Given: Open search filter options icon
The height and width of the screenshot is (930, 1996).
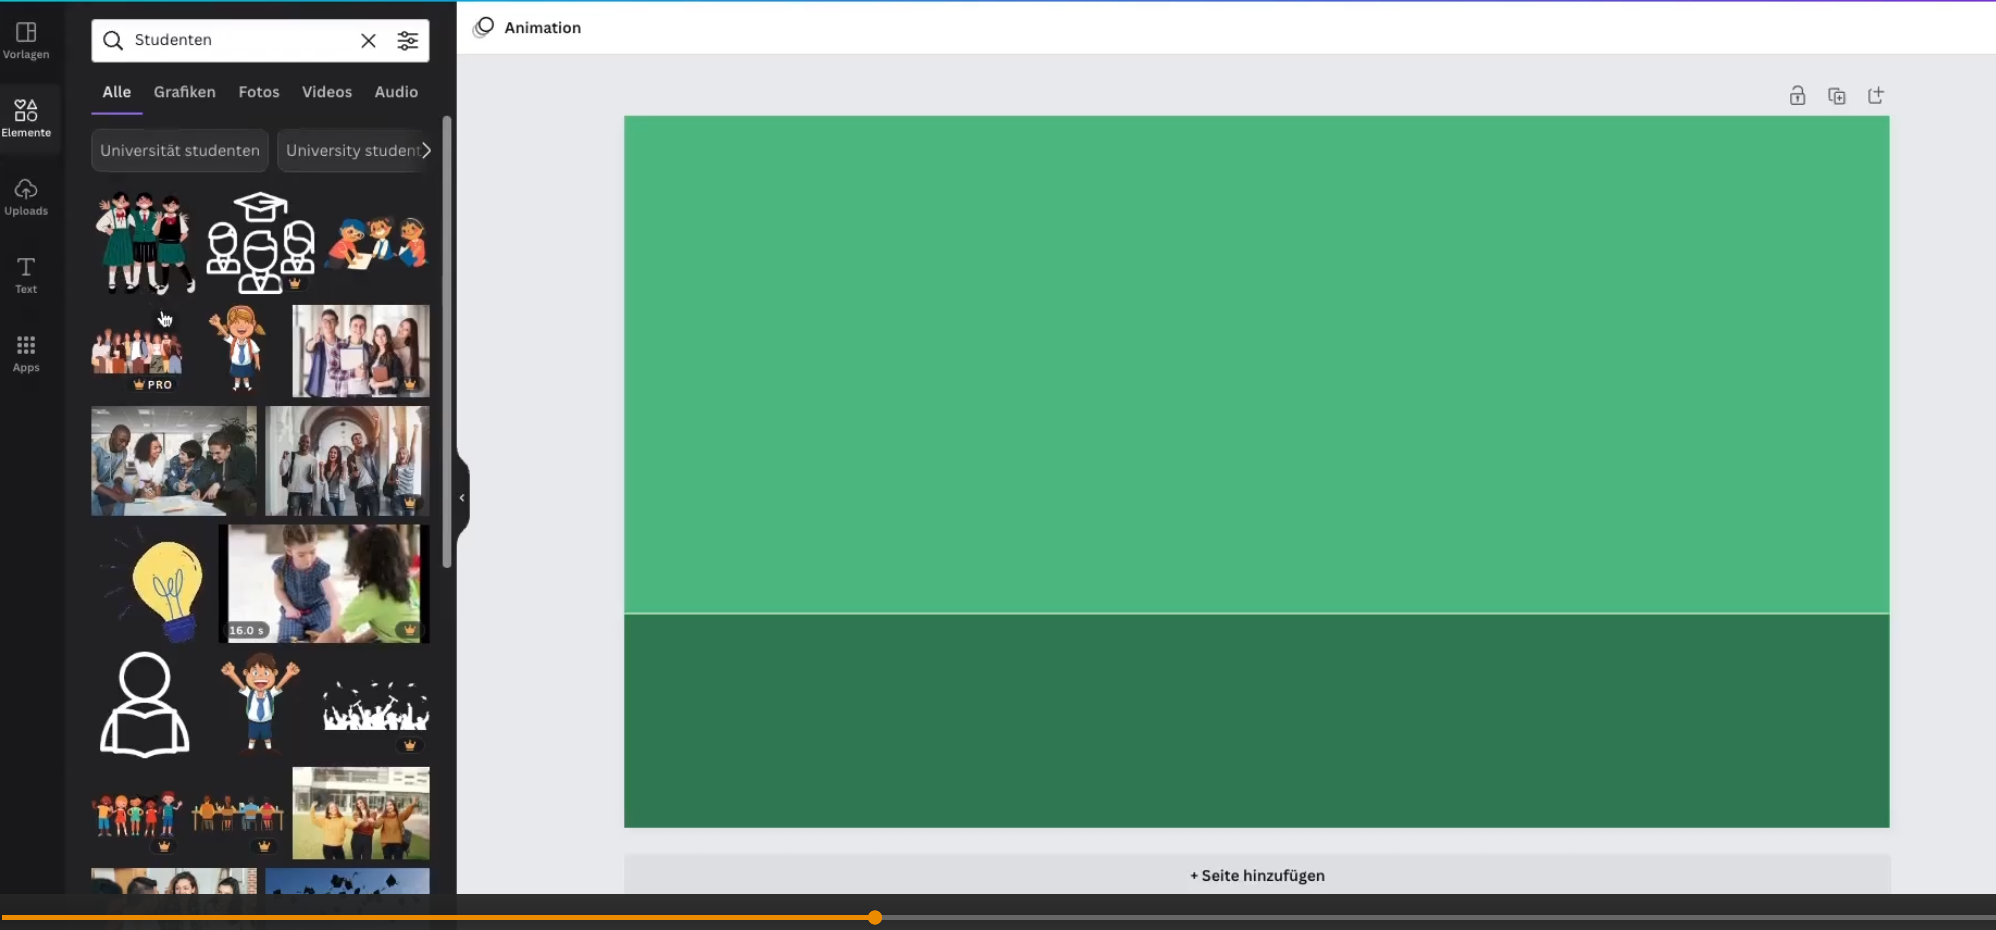Looking at the screenshot, I should point(408,40).
